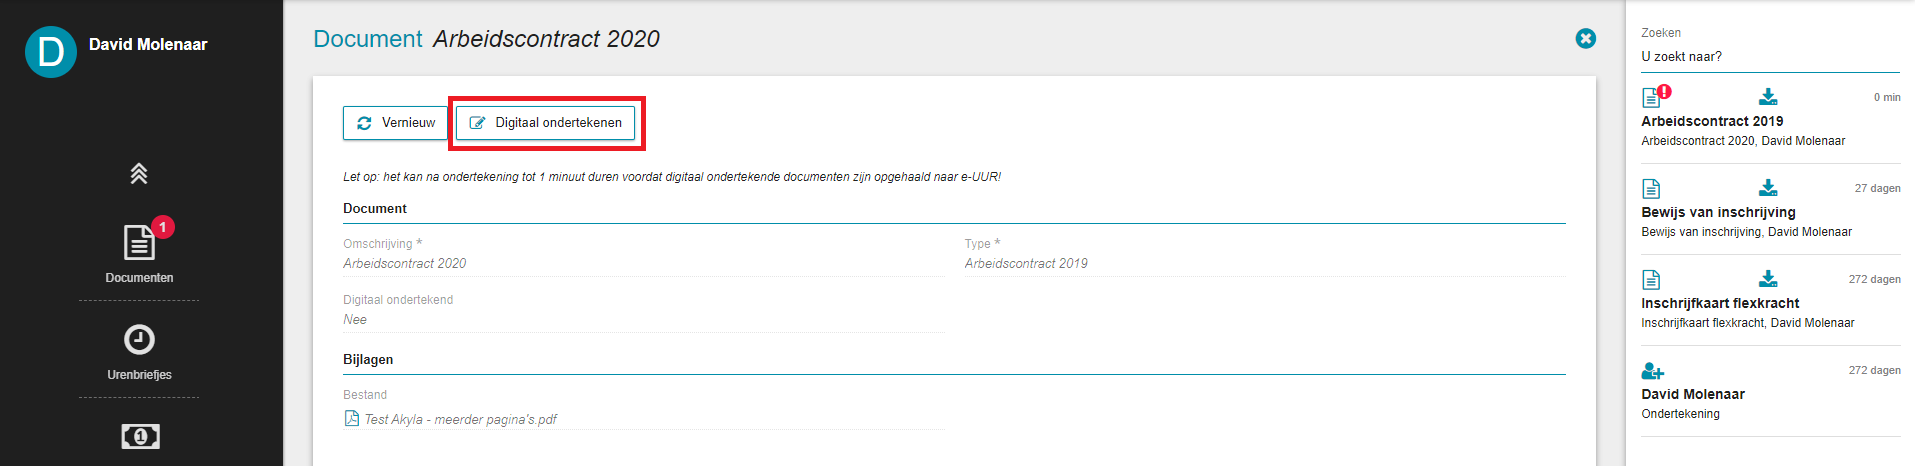Click the 'Ondertekening' text
The height and width of the screenshot is (466, 1915).
click(x=1680, y=414)
